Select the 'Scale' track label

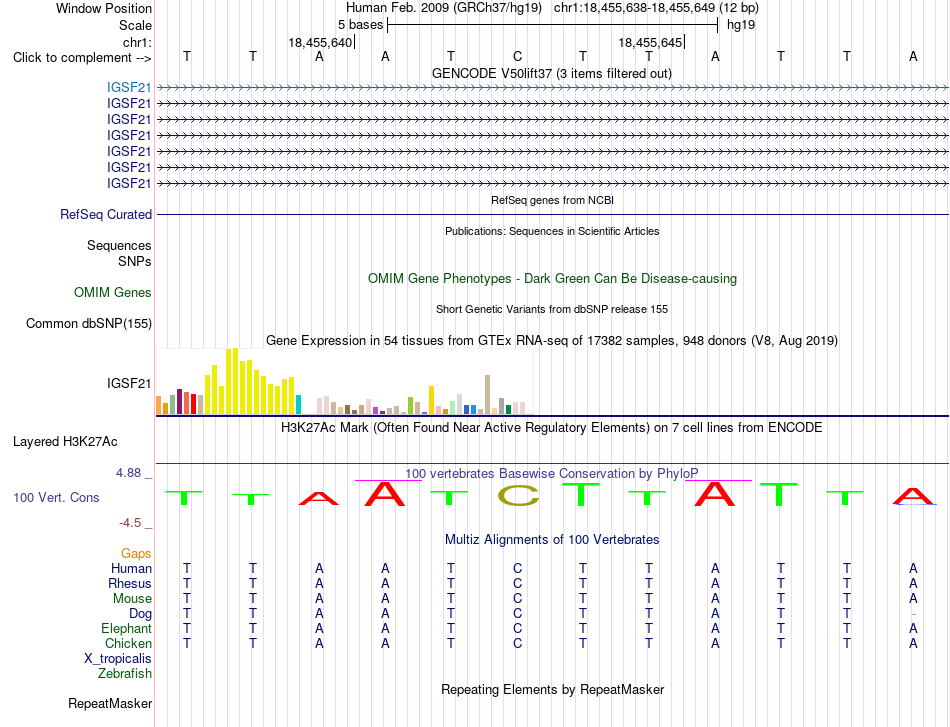135,25
